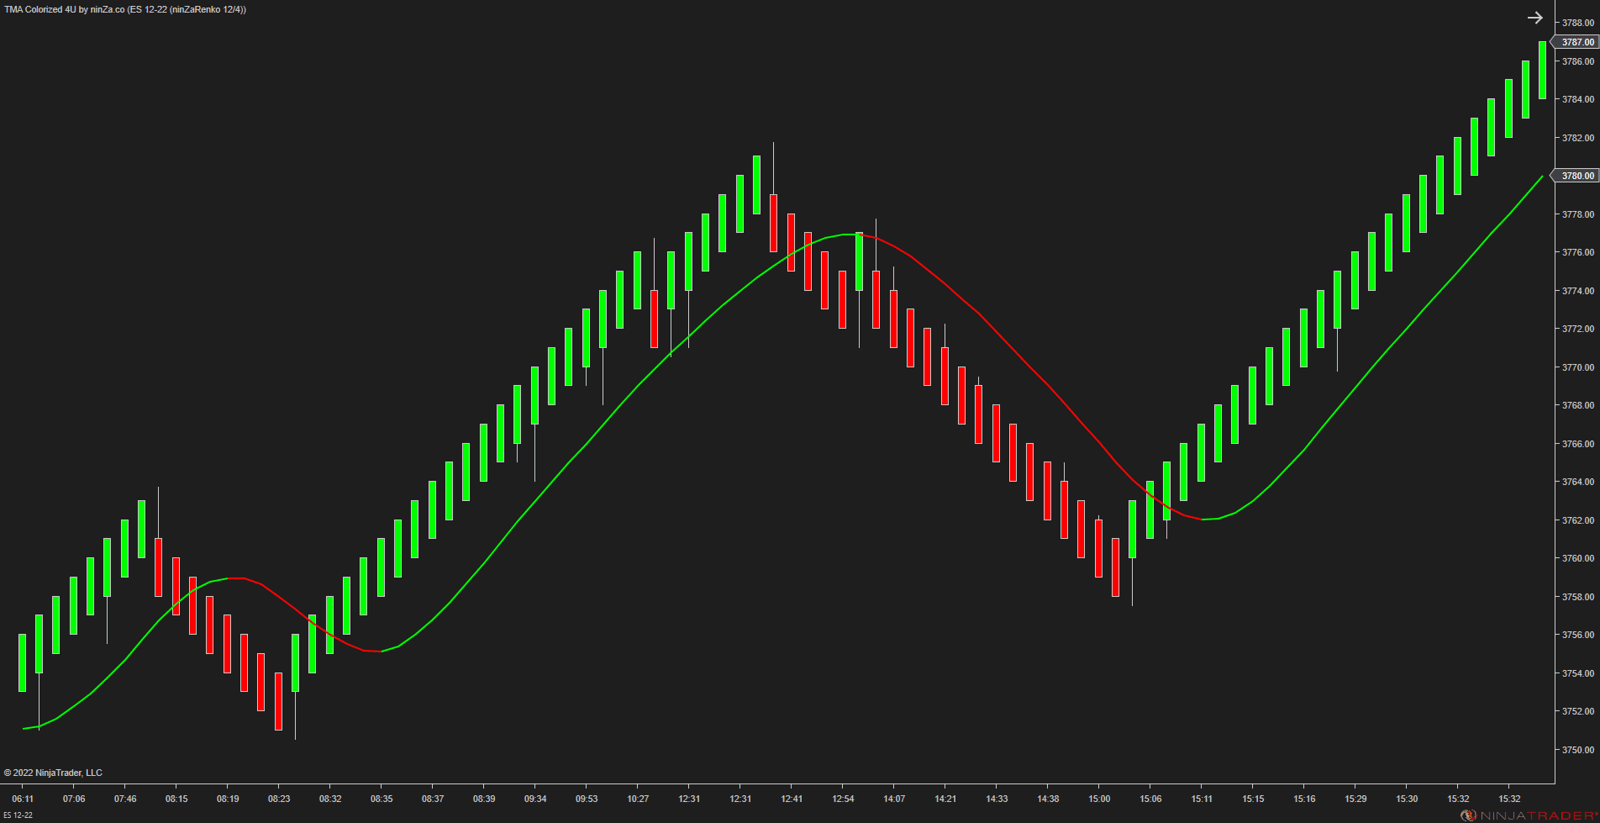This screenshot has height=823, width=1600.
Task: Click the 10:27 time axis label
Action: point(638,799)
